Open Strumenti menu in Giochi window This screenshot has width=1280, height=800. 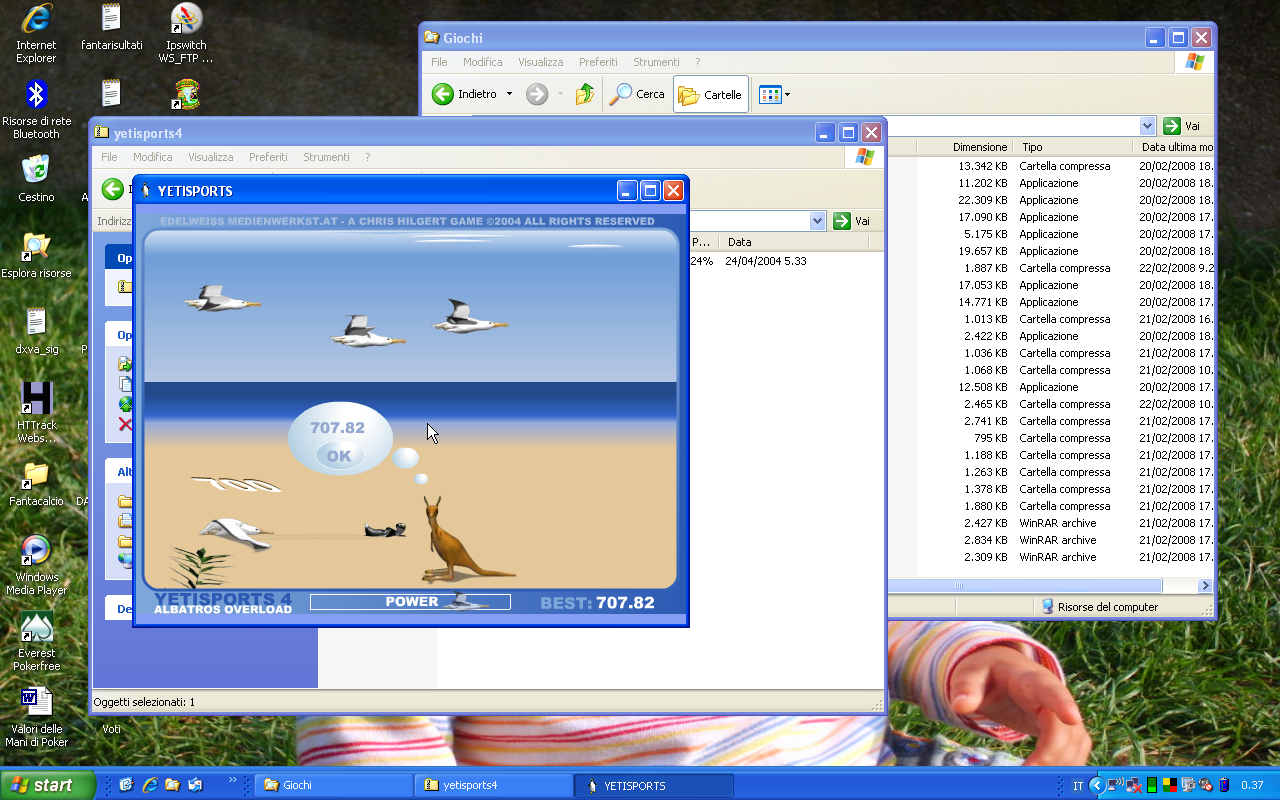click(656, 62)
